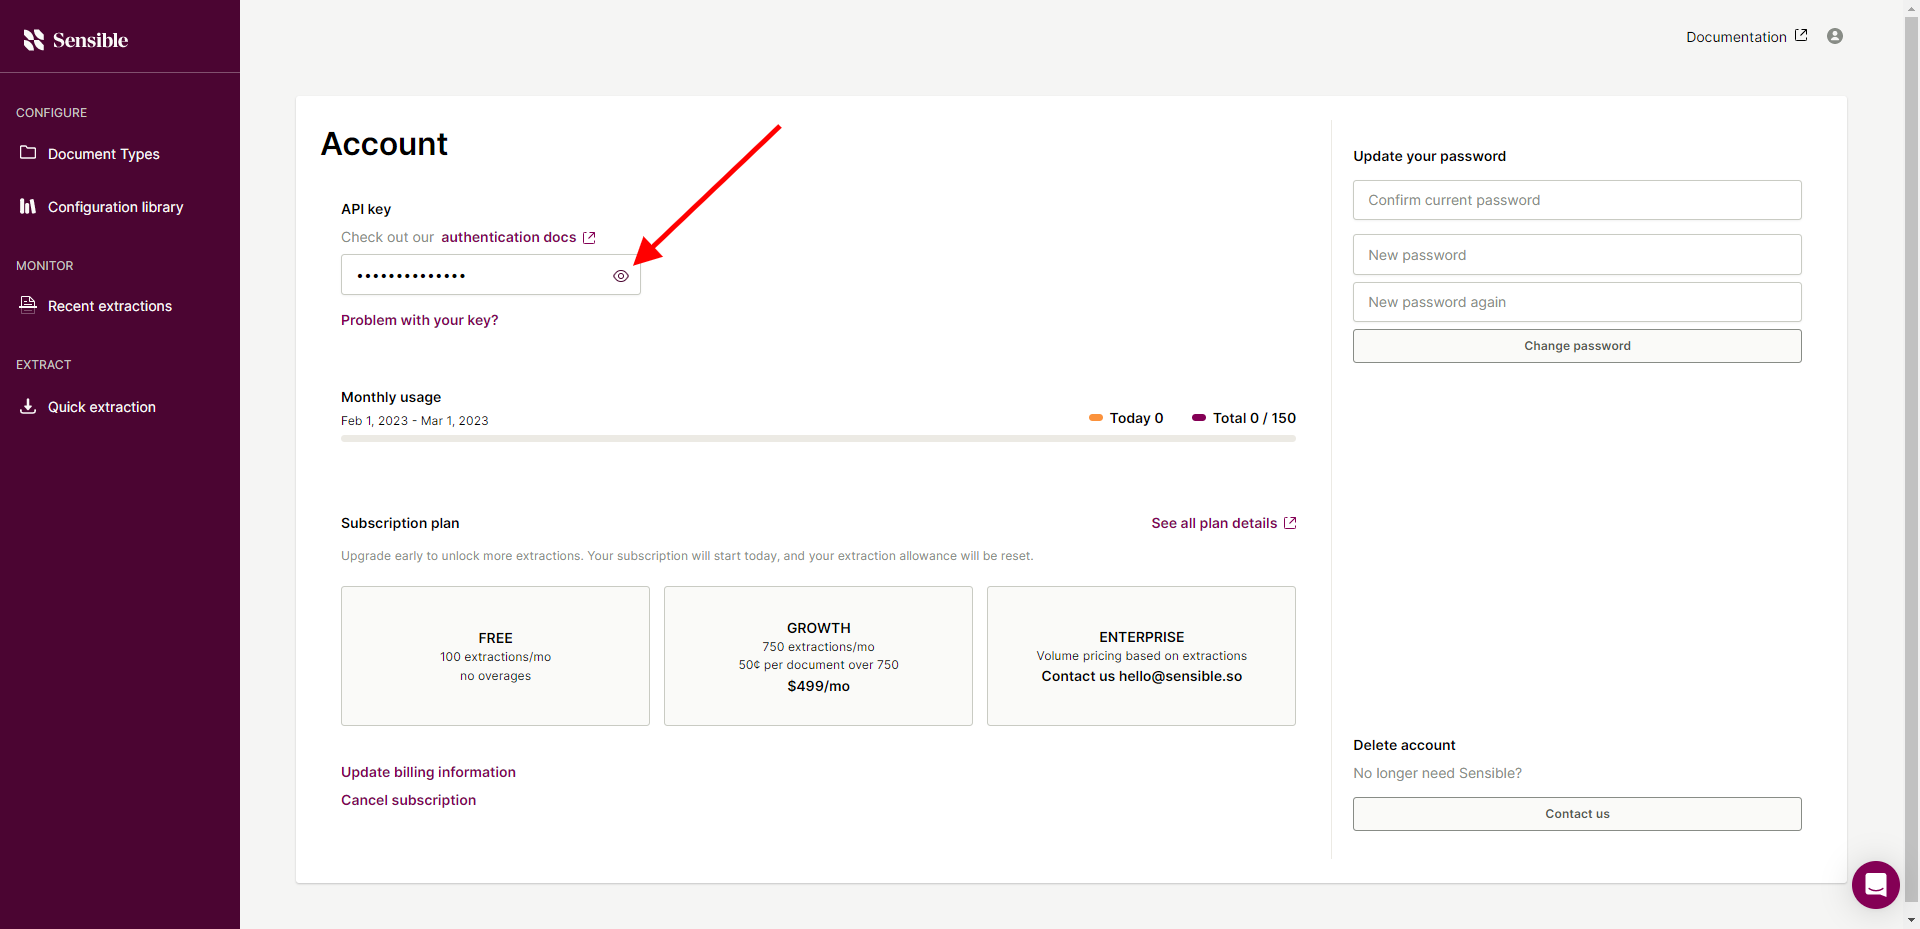The image size is (1920, 929).
Task: Open the authentication docs link
Action: [508, 237]
